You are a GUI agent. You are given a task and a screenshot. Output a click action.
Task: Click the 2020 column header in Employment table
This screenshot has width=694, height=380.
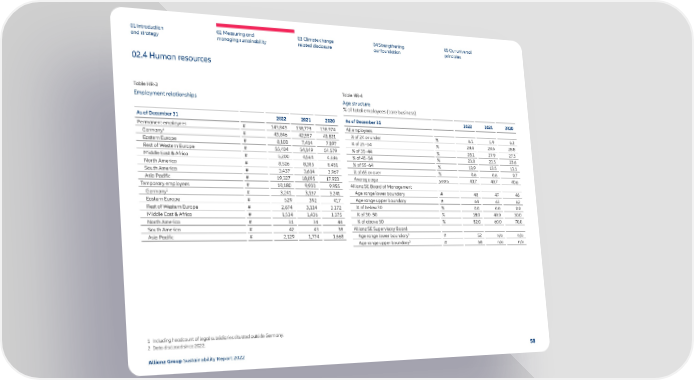pos(330,121)
